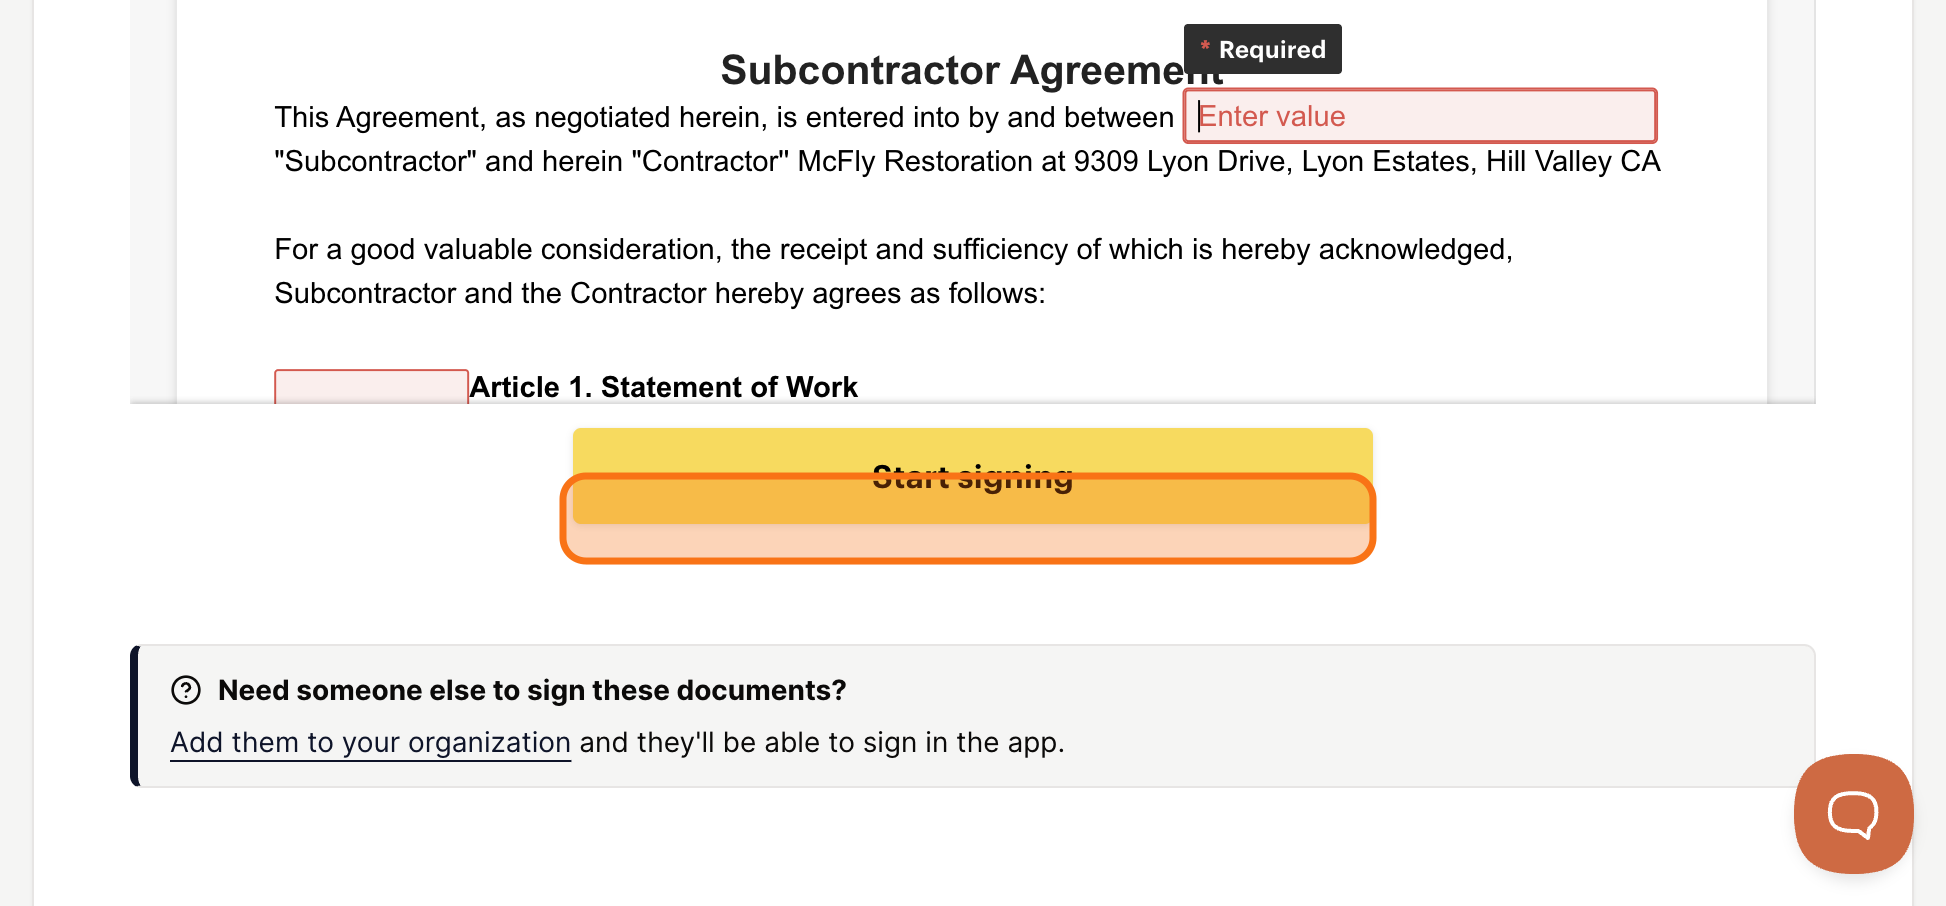
Task: Click "Subcontractor and the Contractor hereby agrees" line
Action: pyautogui.click(x=660, y=293)
